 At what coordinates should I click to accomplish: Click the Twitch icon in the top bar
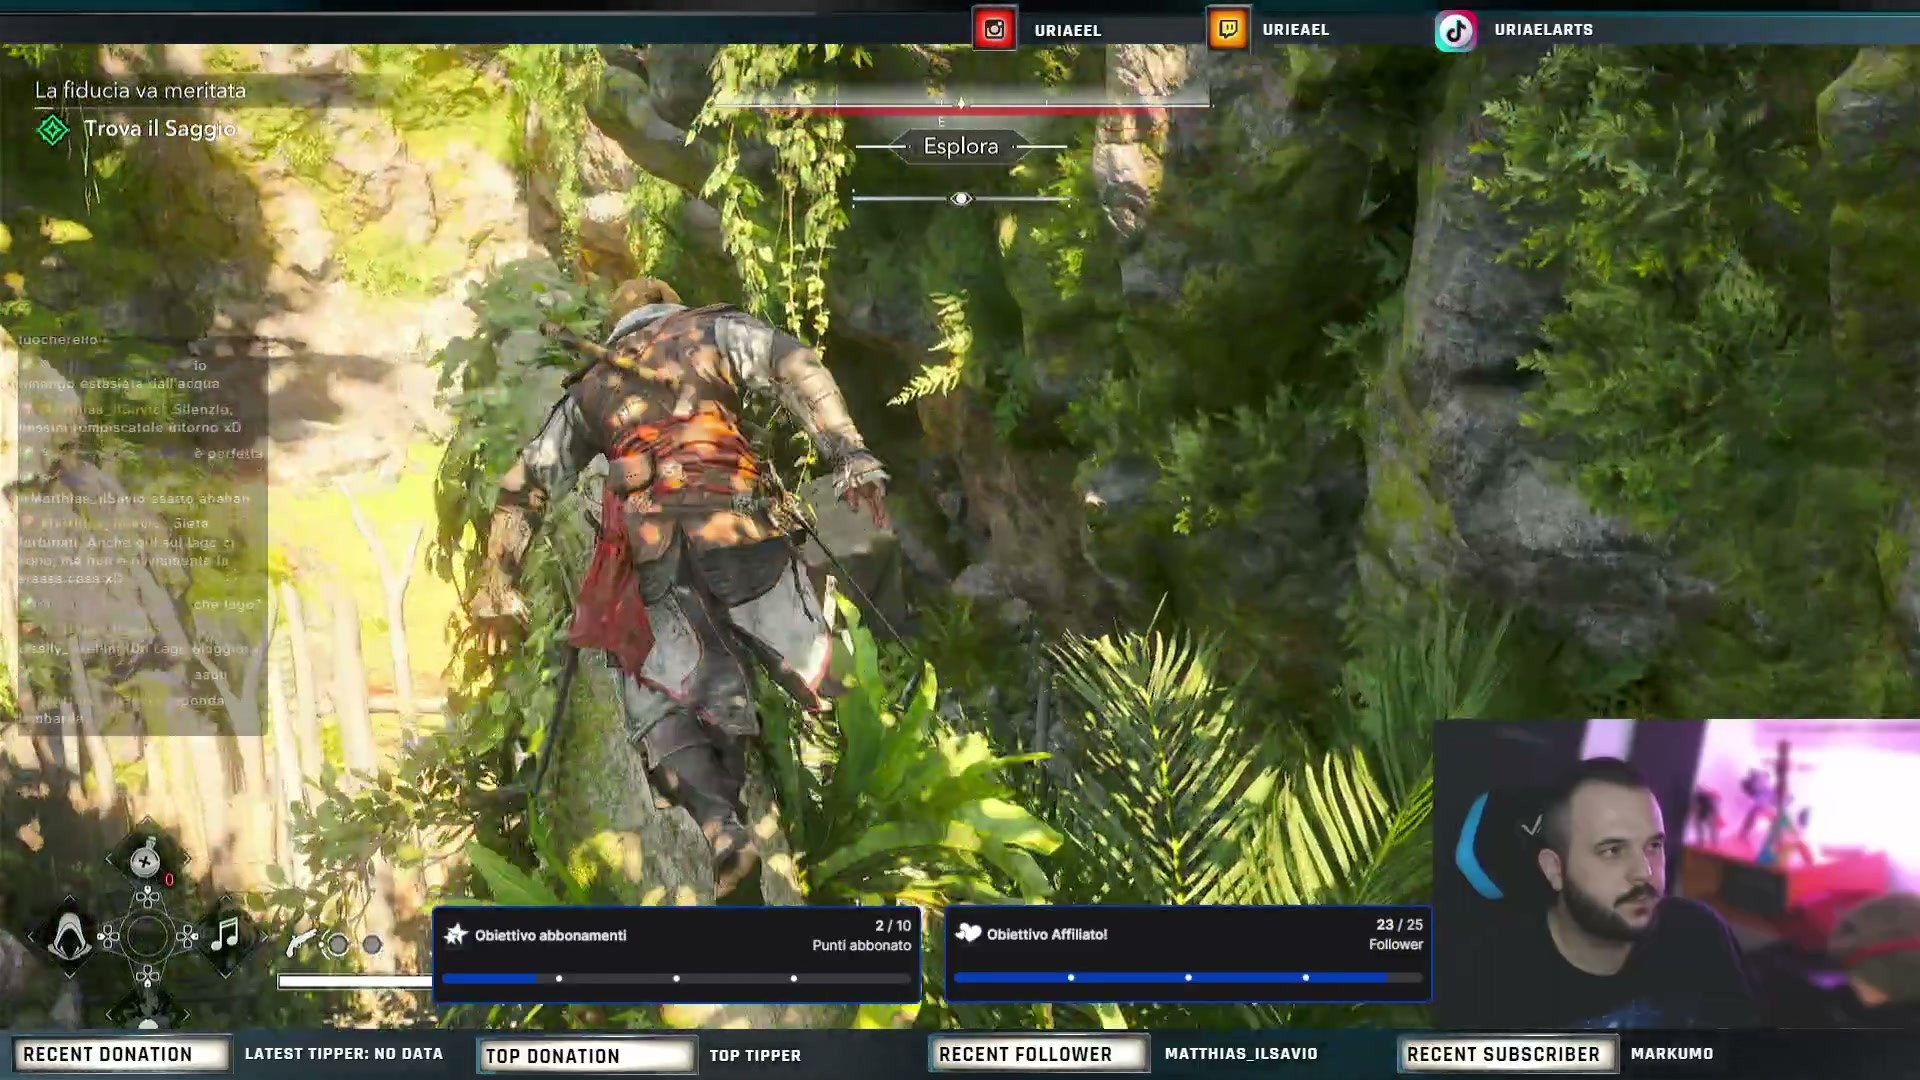(1228, 29)
